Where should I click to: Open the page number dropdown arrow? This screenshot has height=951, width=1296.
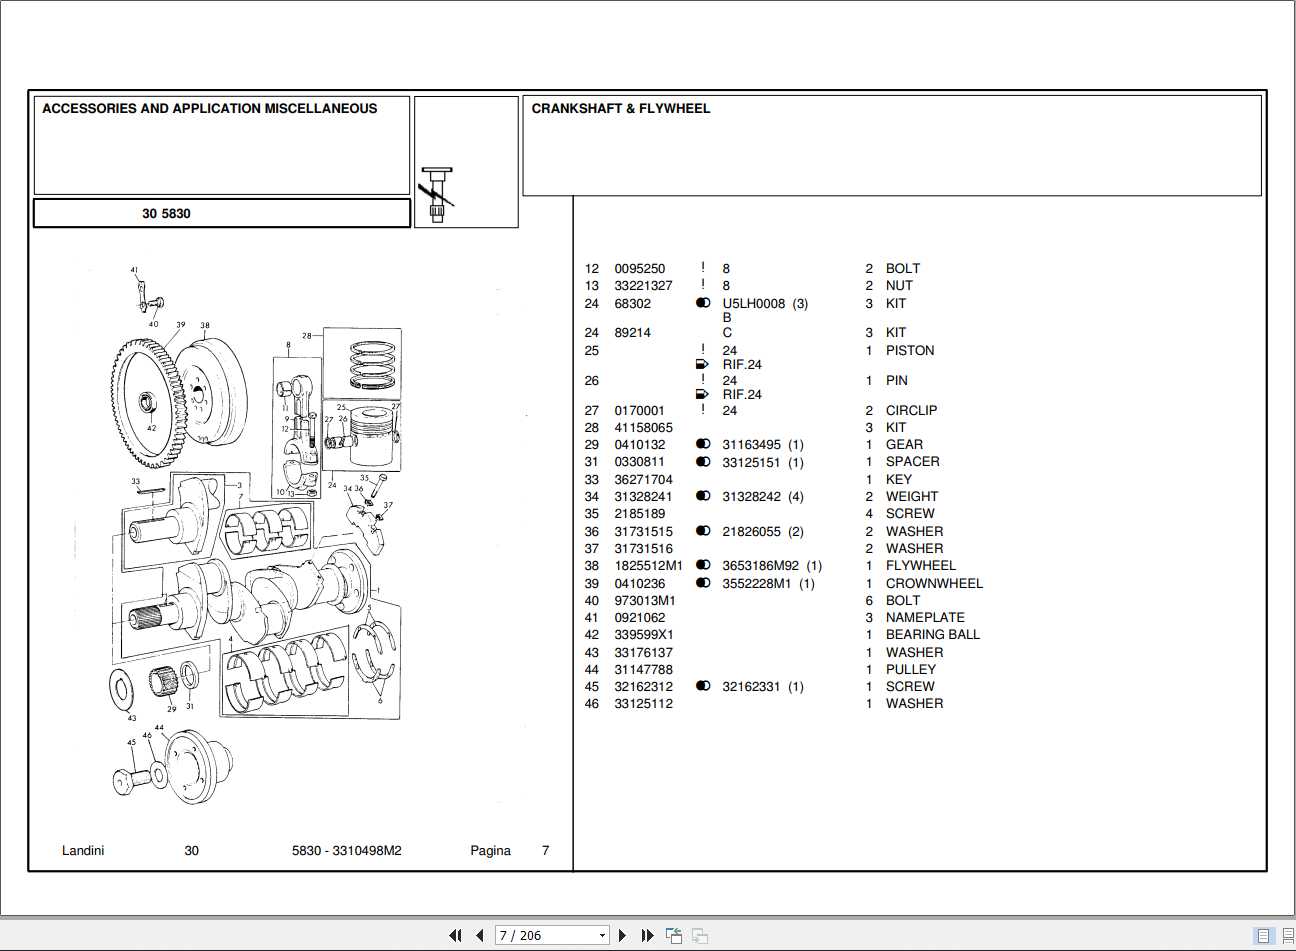tap(602, 936)
